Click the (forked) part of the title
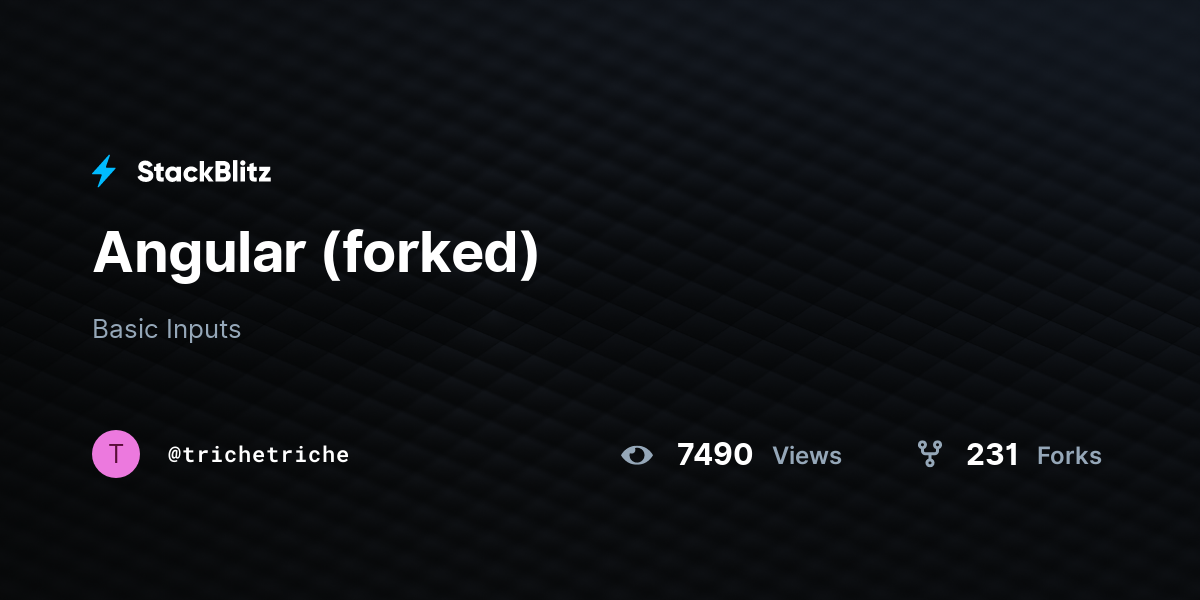This screenshot has width=1200, height=600. click(431, 254)
